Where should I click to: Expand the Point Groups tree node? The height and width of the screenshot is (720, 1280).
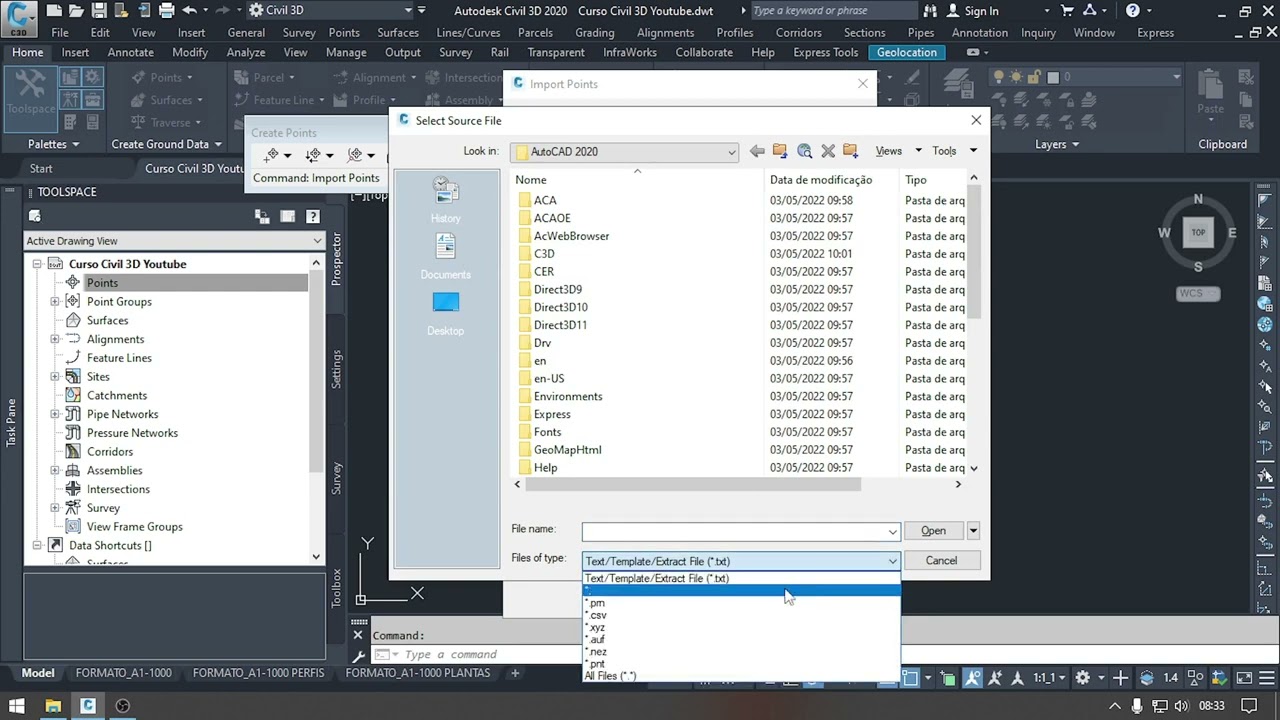(x=55, y=302)
